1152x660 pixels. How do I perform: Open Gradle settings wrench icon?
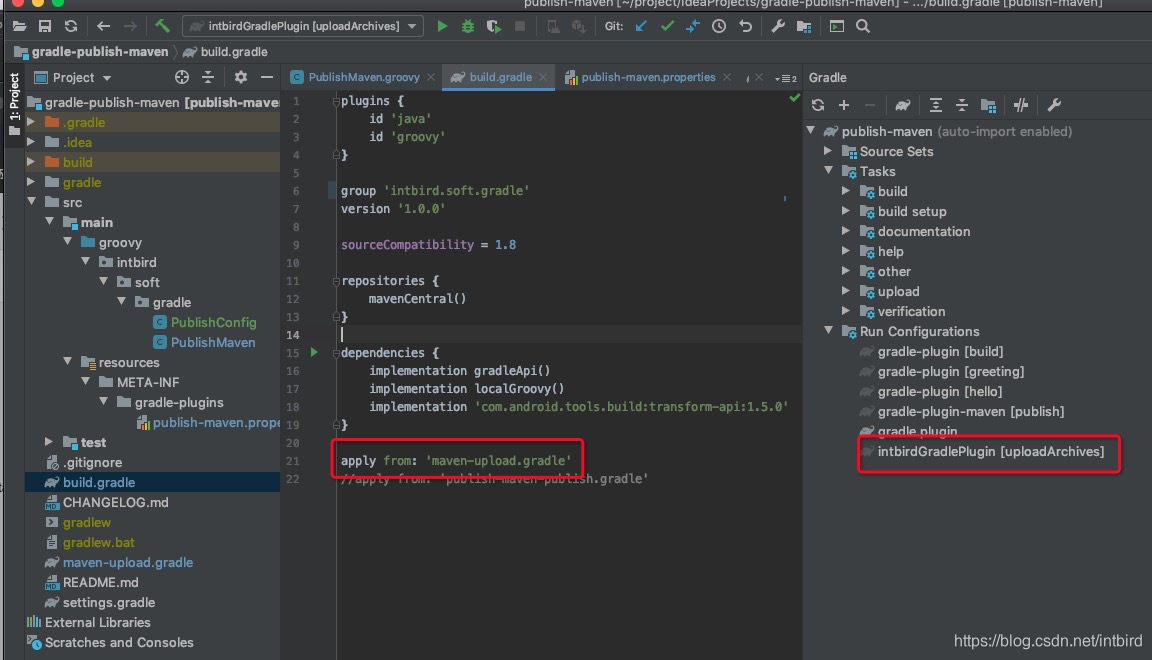click(x=1054, y=105)
